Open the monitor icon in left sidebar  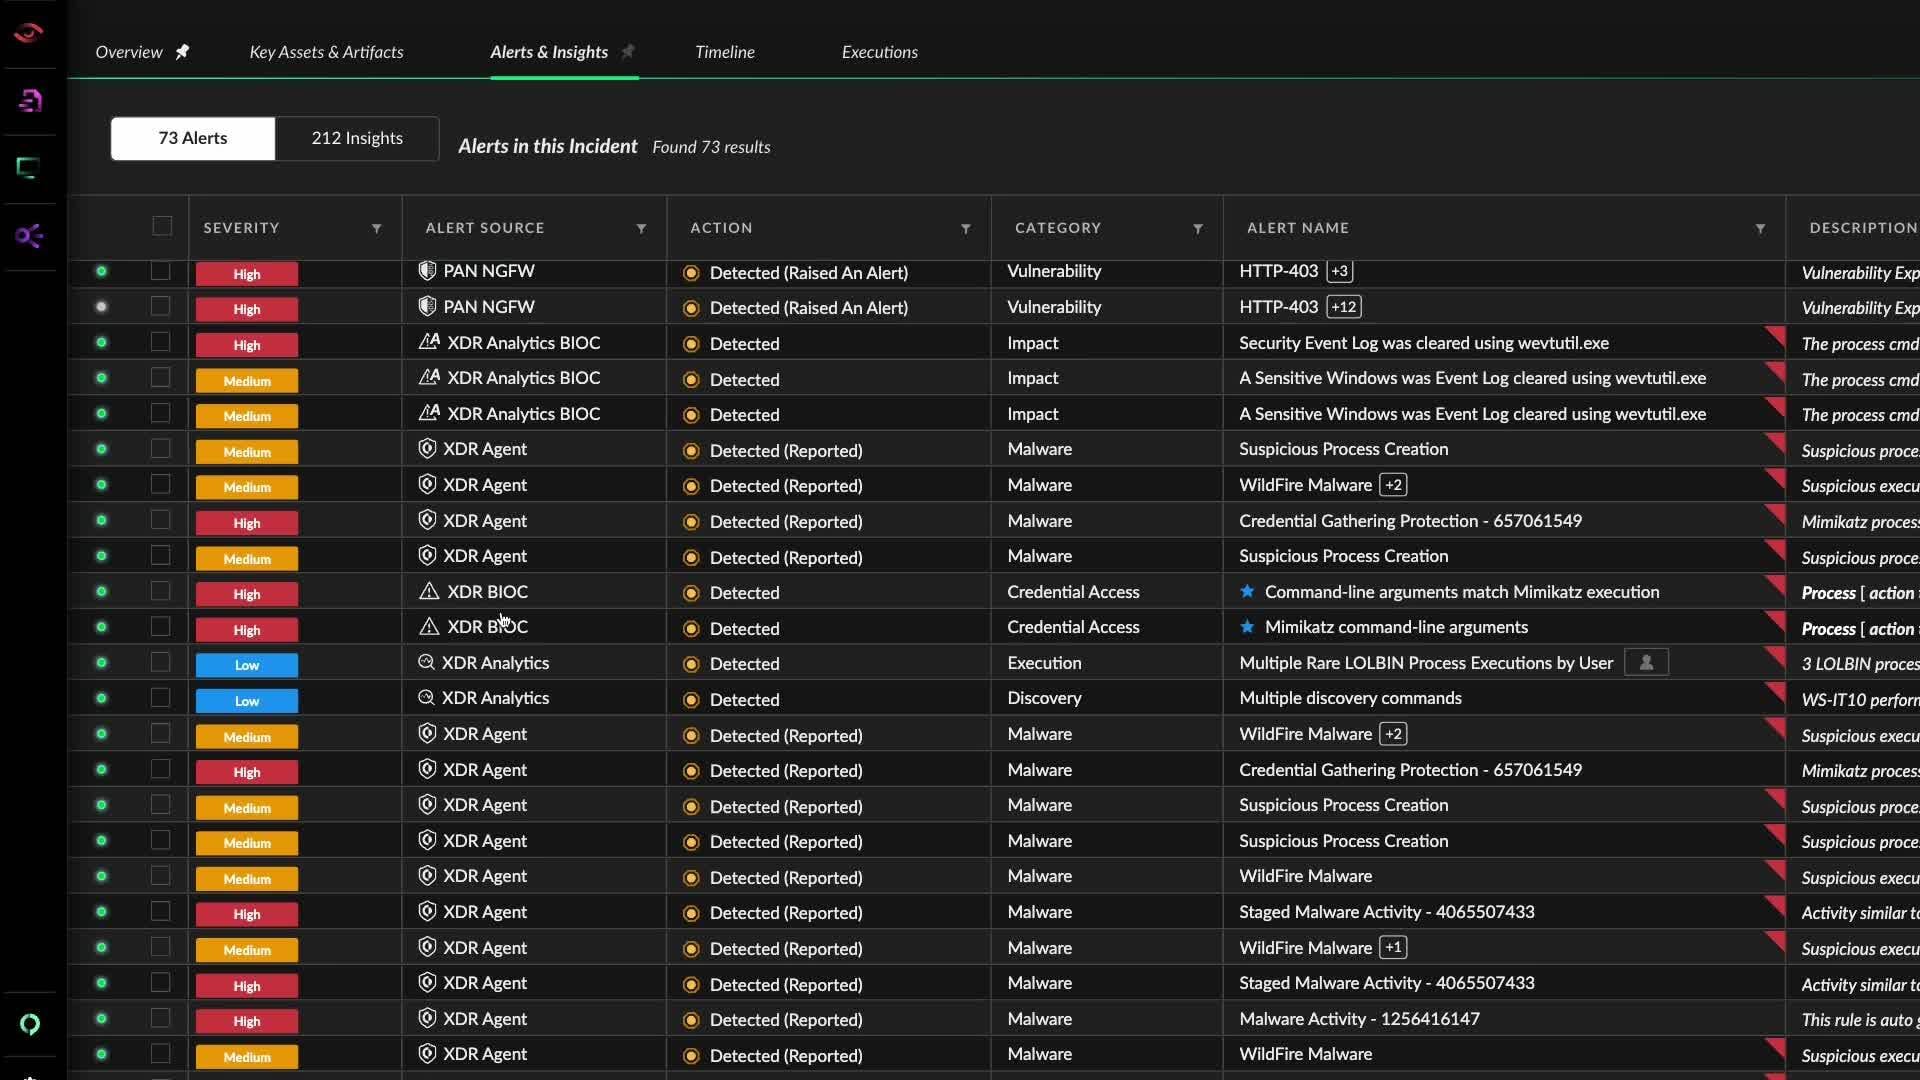[x=28, y=168]
